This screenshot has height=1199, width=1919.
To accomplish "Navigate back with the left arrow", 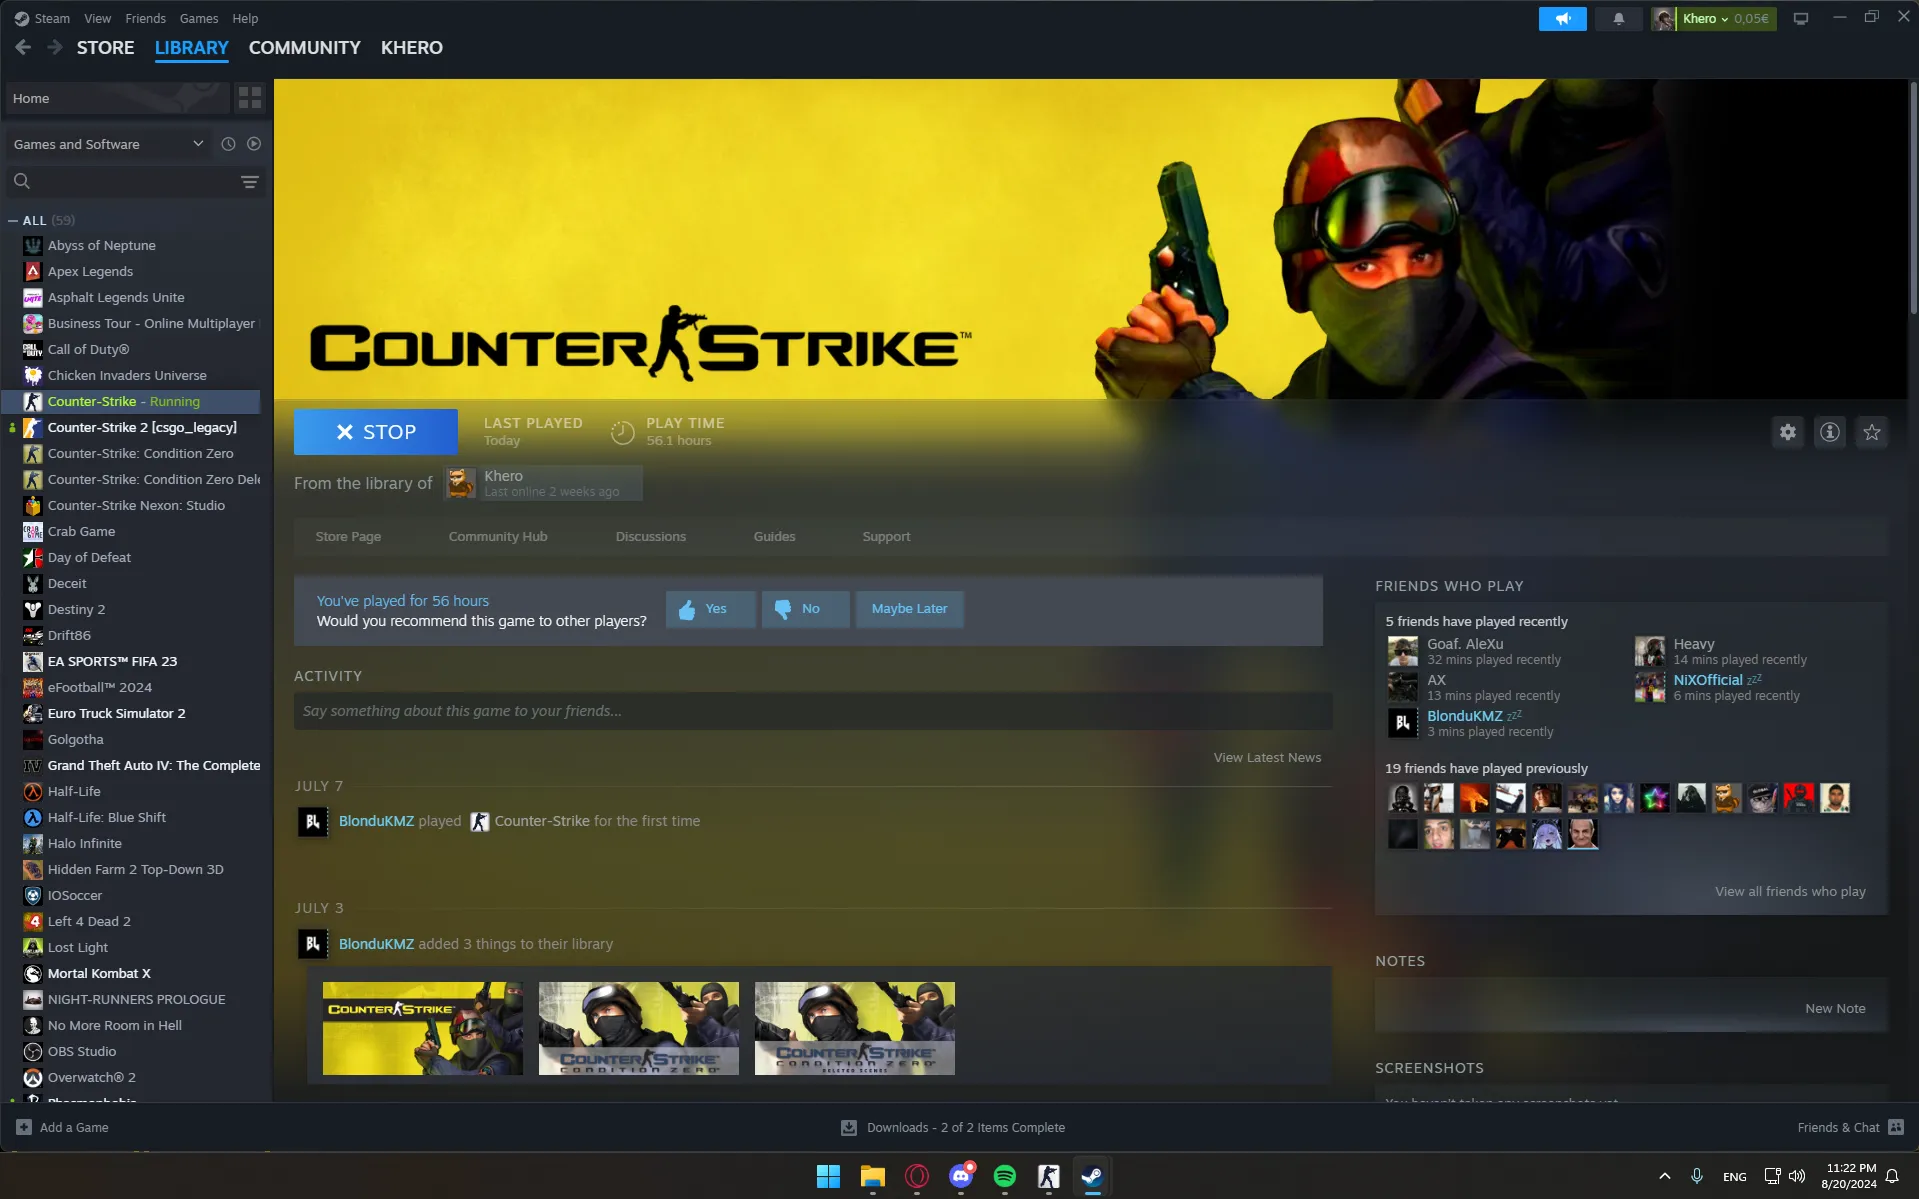I will [24, 47].
